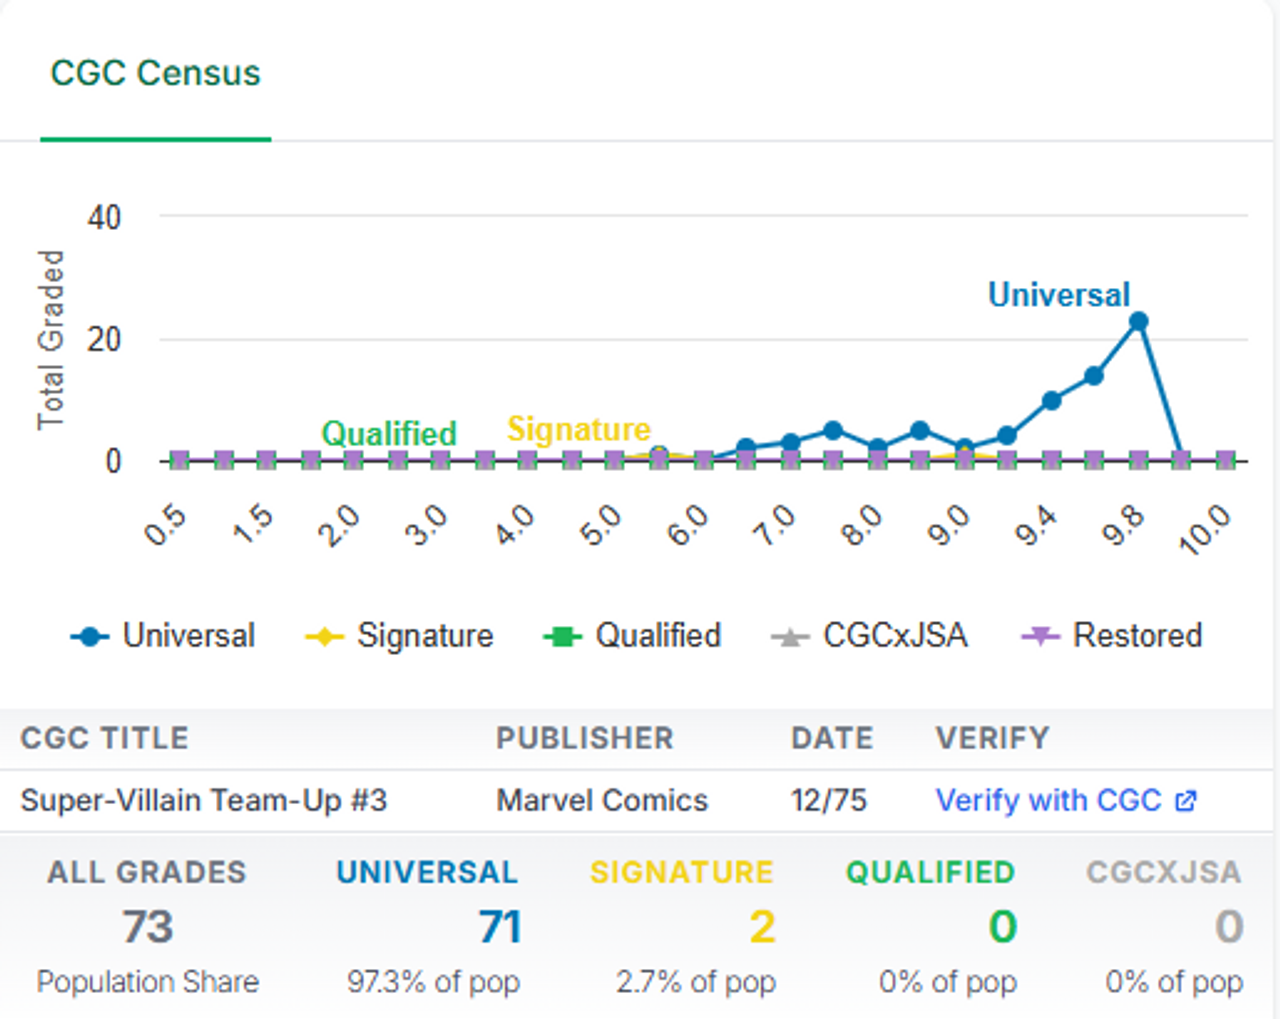This screenshot has width=1280, height=1019.
Task: Click the purple Restored legend marker icon
Action: [x=1040, y=636]
